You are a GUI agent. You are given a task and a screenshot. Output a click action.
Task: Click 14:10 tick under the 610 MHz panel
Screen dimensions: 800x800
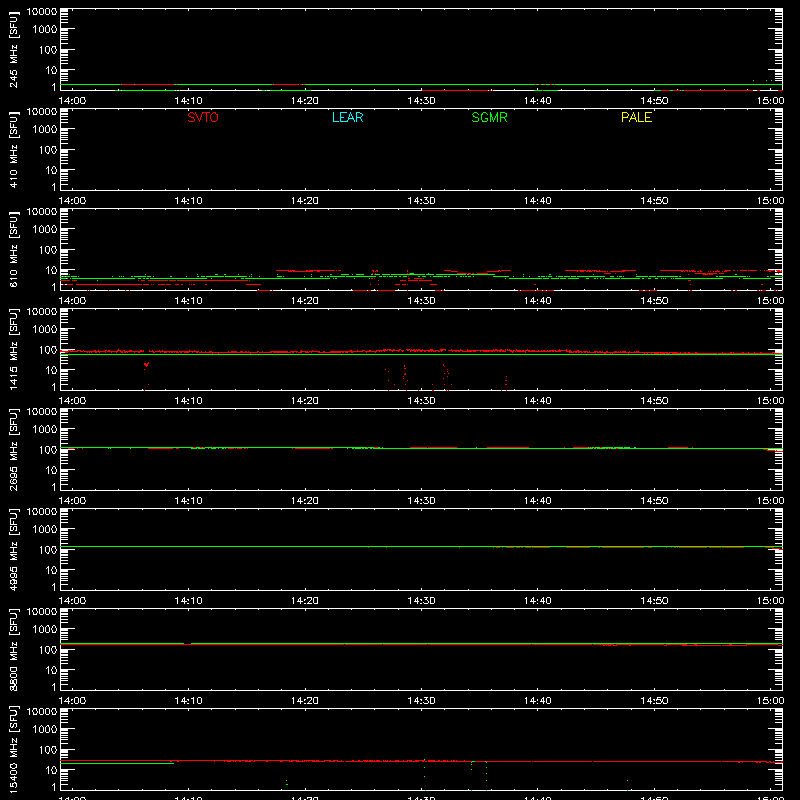point(188,301)
